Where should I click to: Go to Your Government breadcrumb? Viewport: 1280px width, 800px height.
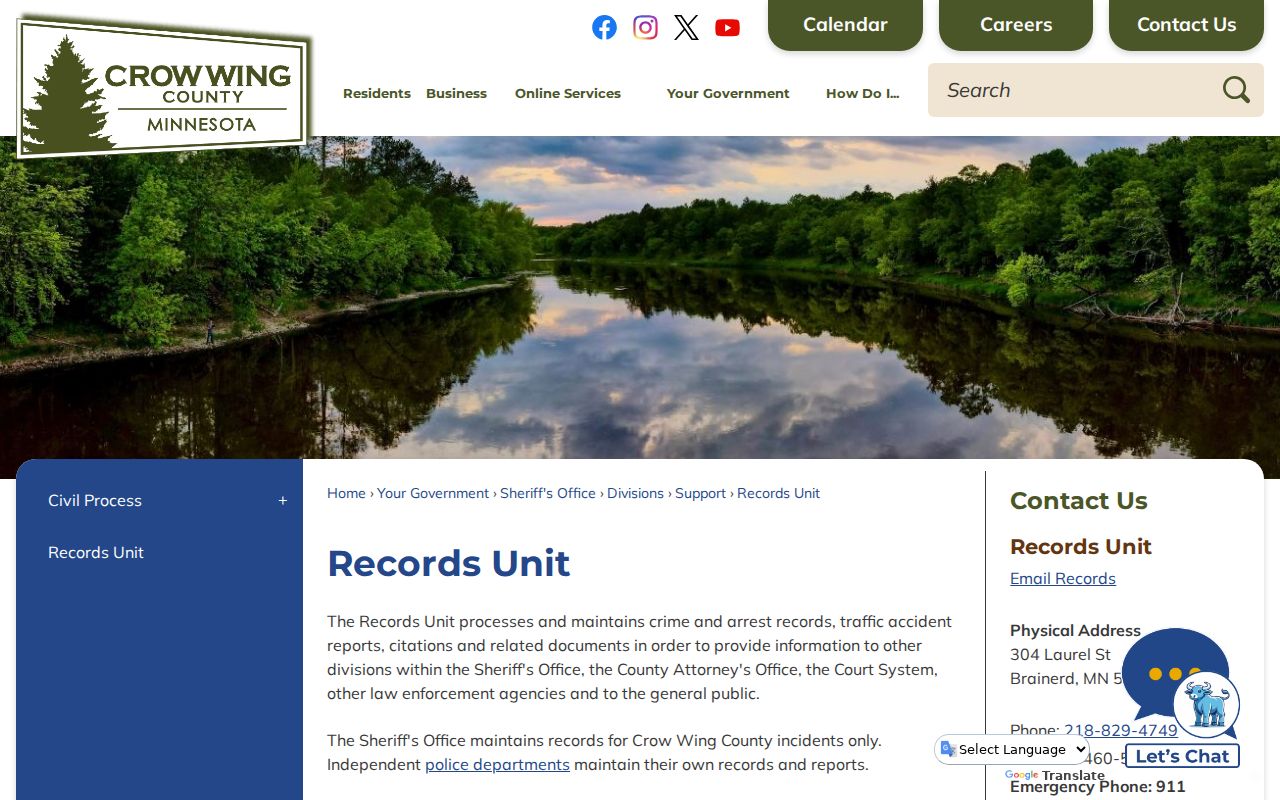[433, 493]
